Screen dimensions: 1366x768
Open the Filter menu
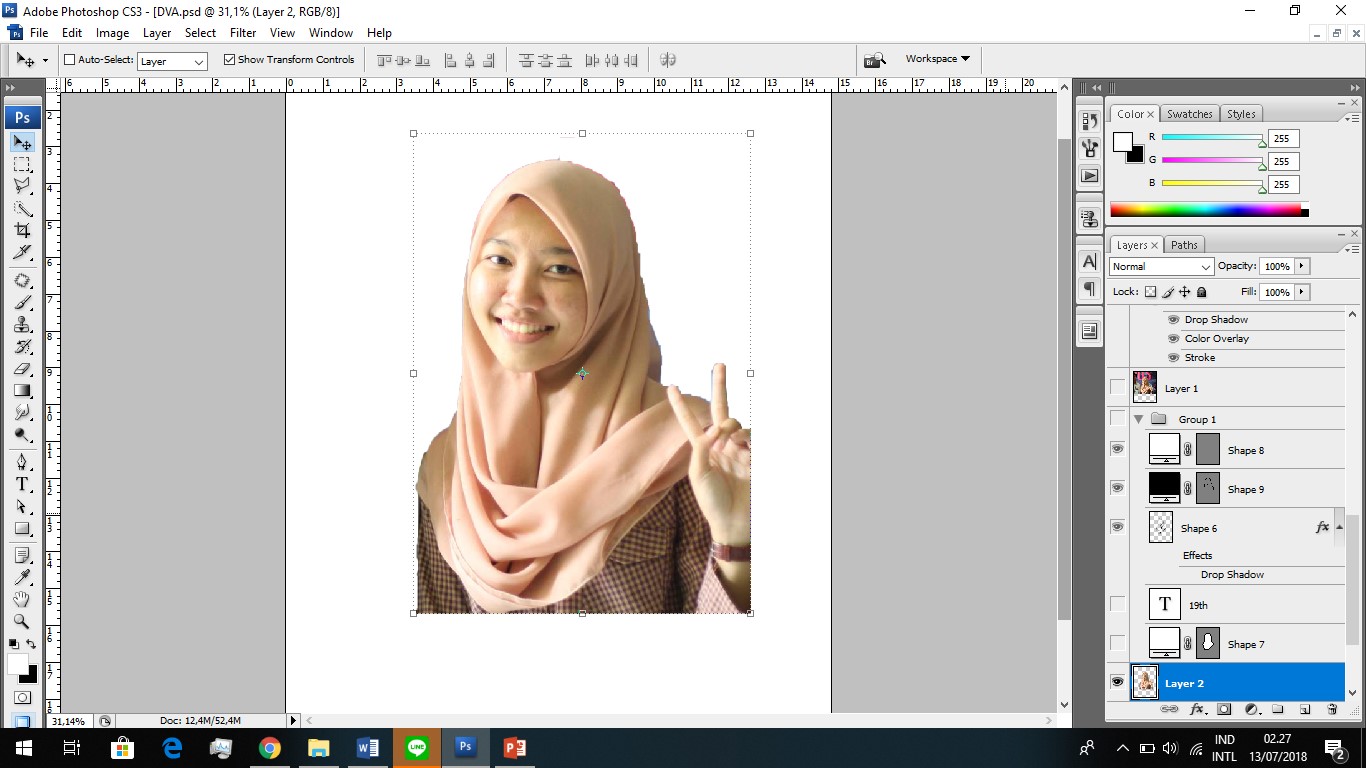243,33
